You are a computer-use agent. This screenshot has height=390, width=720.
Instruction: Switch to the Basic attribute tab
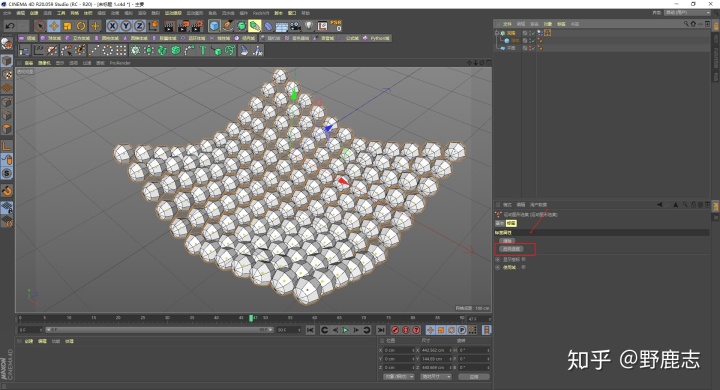point(500,223)
